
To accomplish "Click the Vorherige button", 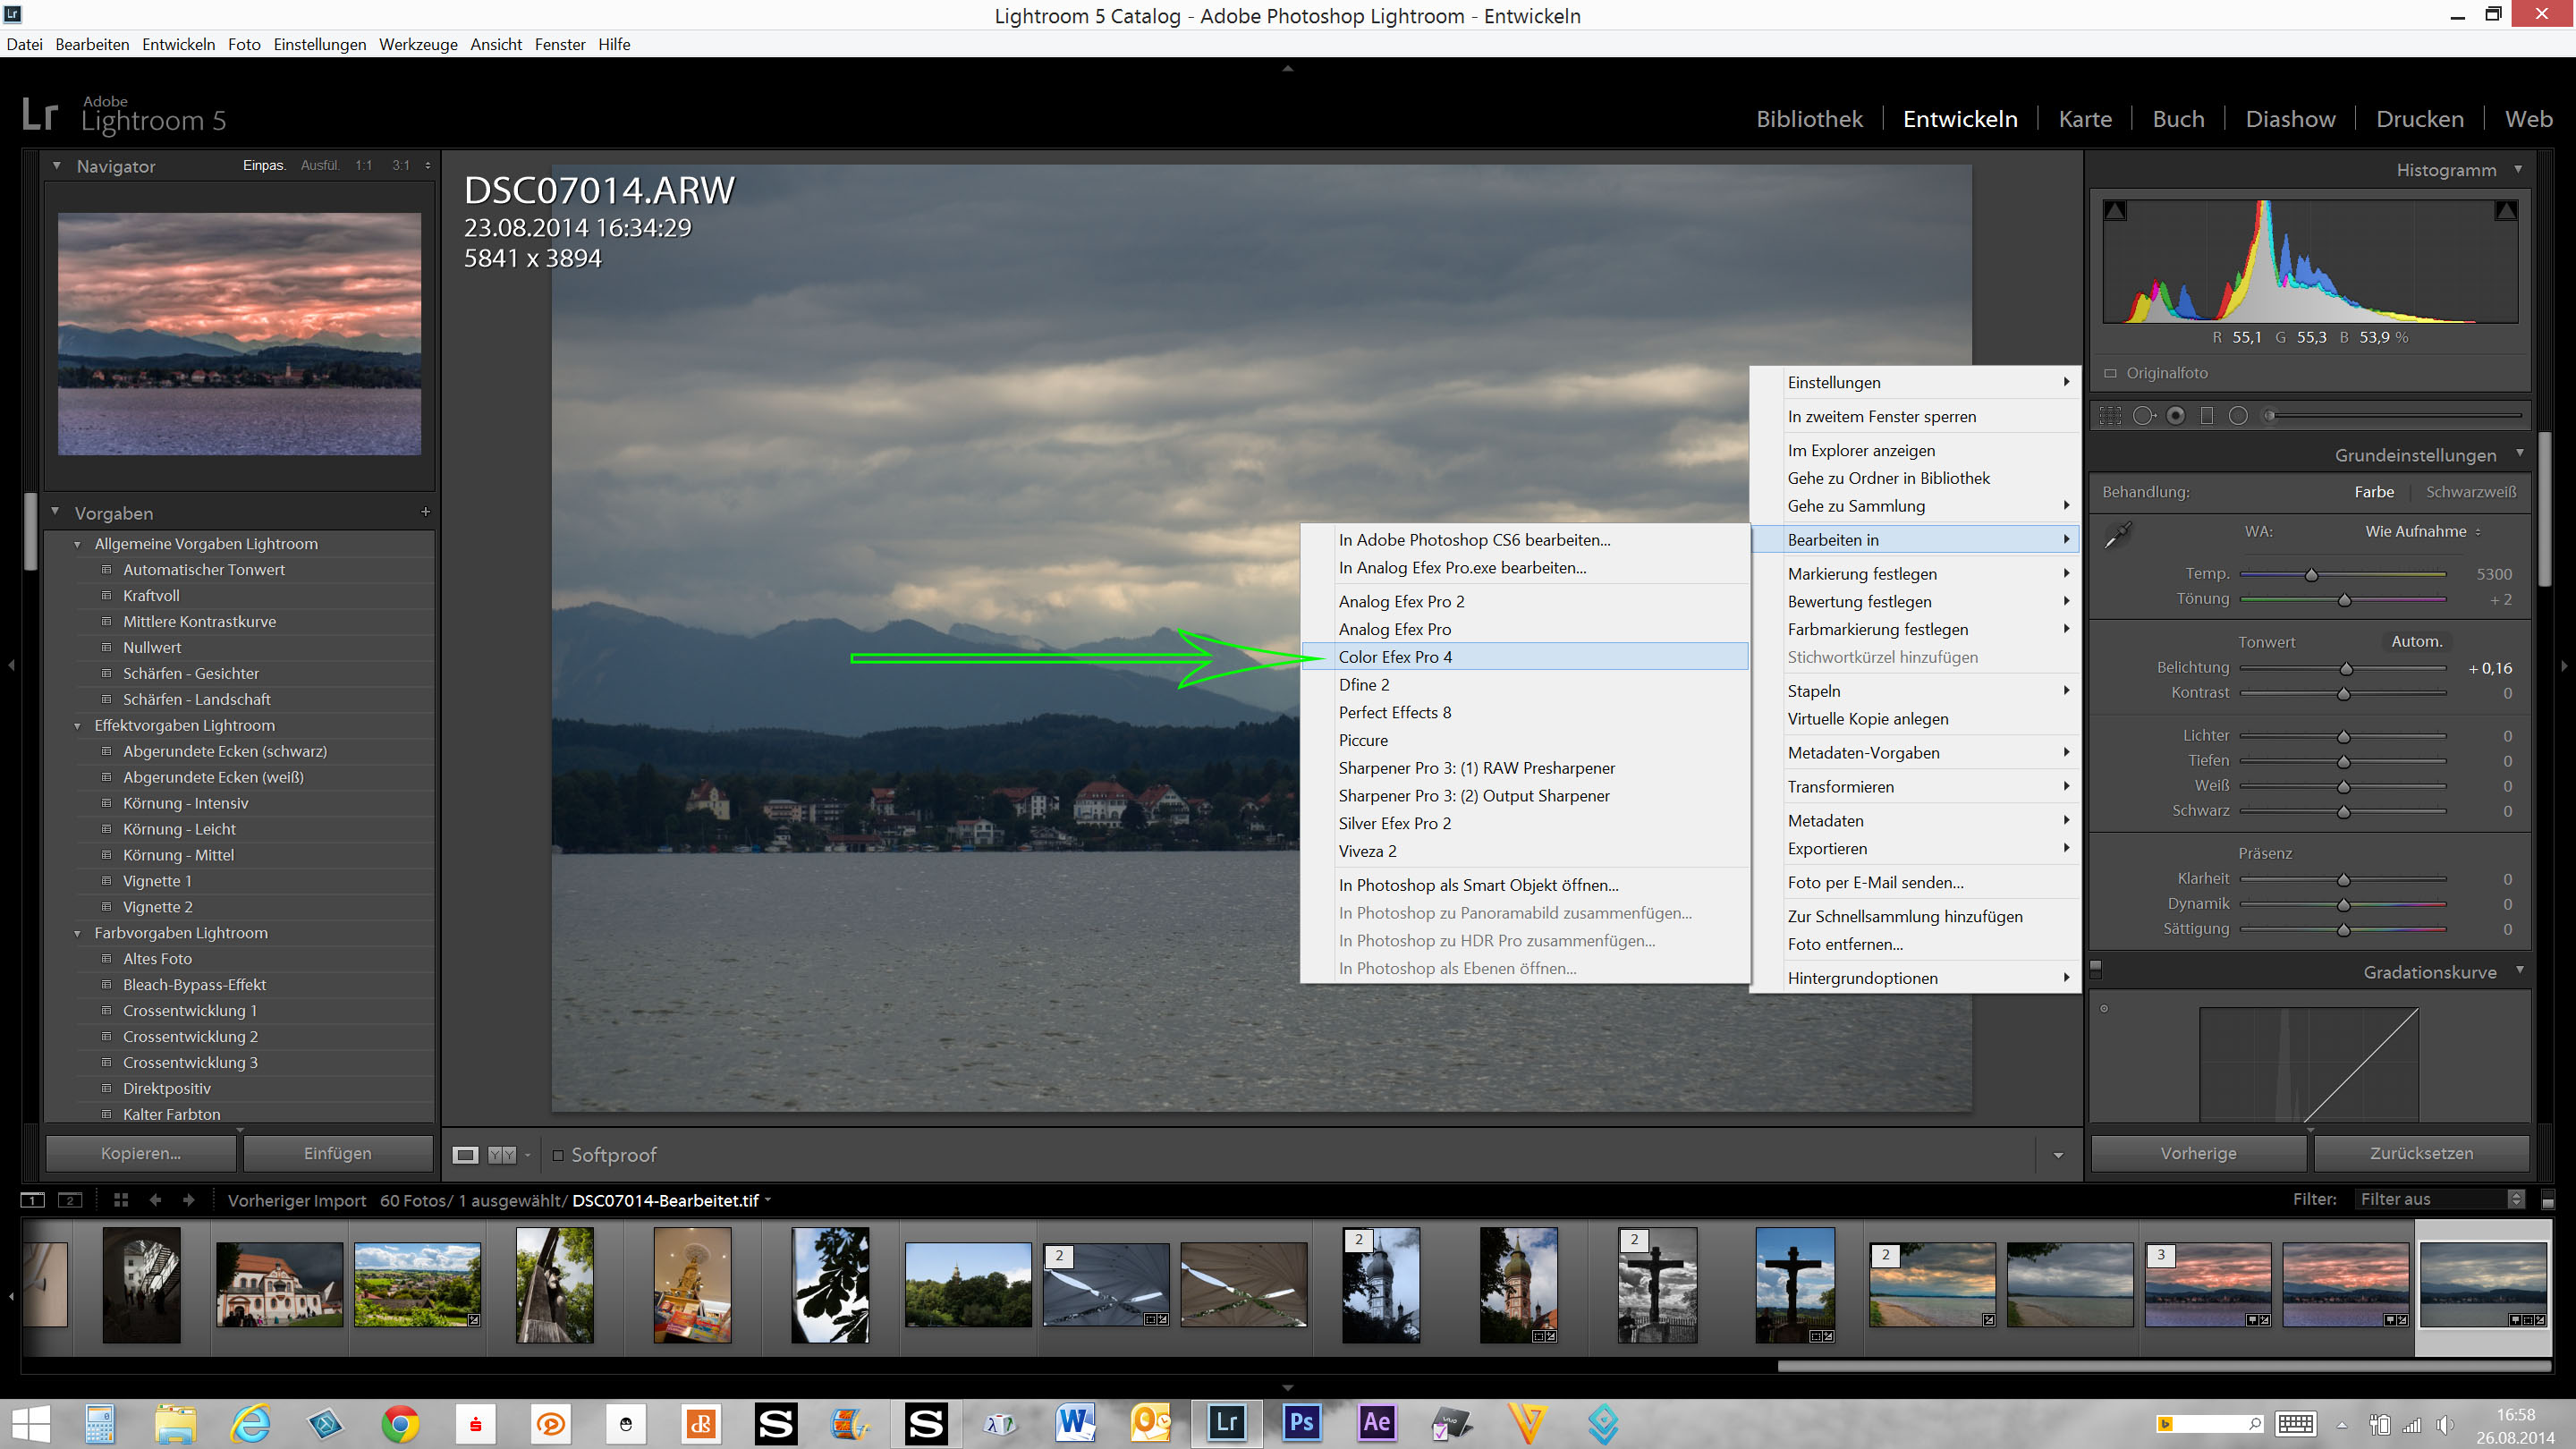I will tap(2198, 1153).
